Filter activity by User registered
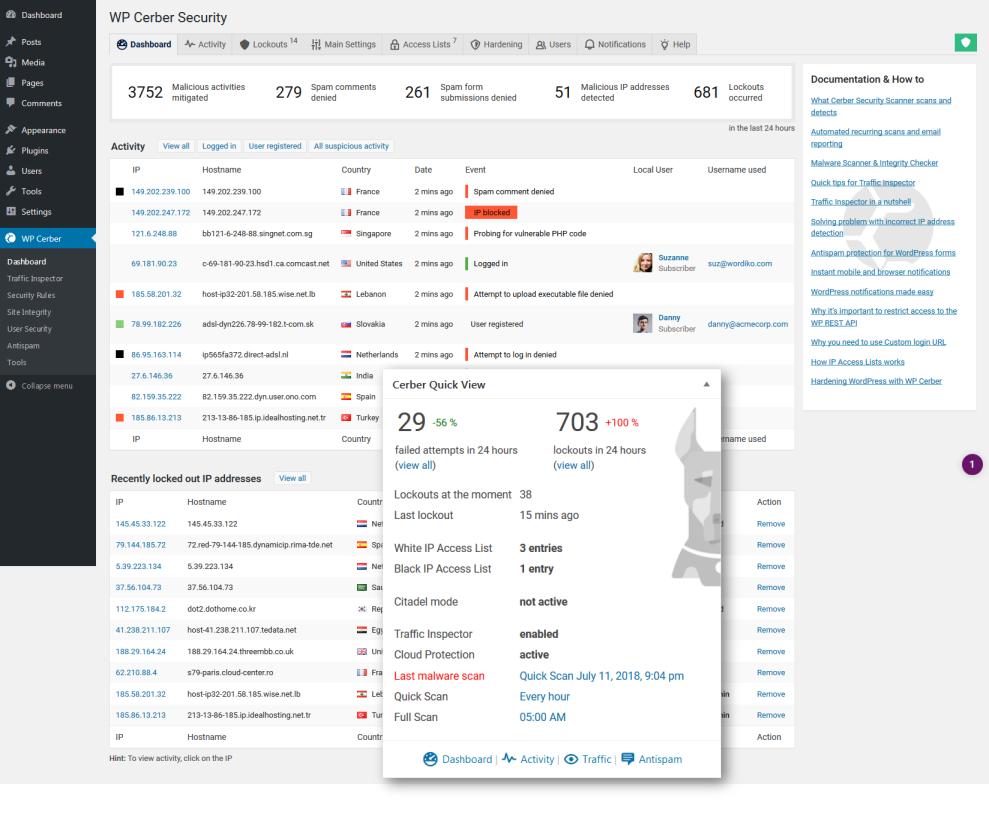Screen dimensions: 989x819 coord(275,146)
